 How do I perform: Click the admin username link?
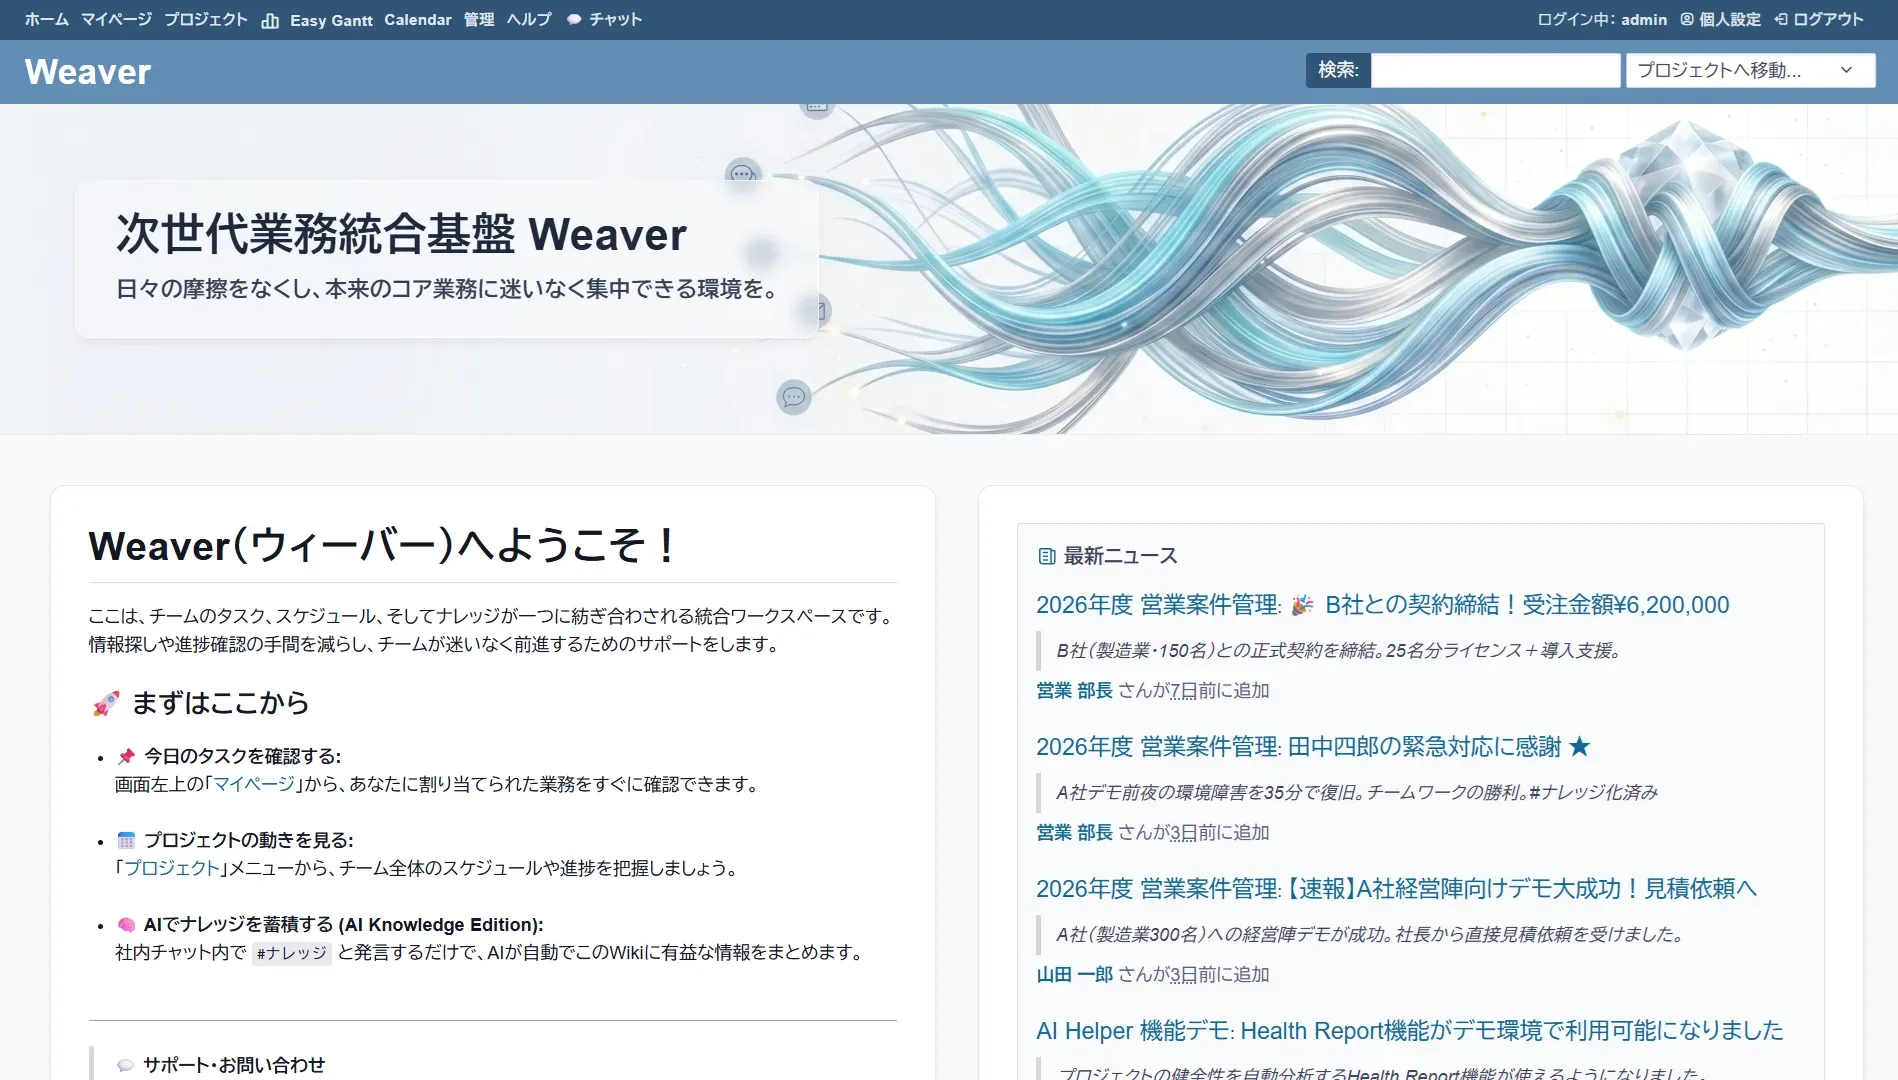[x=1644, y=19]
